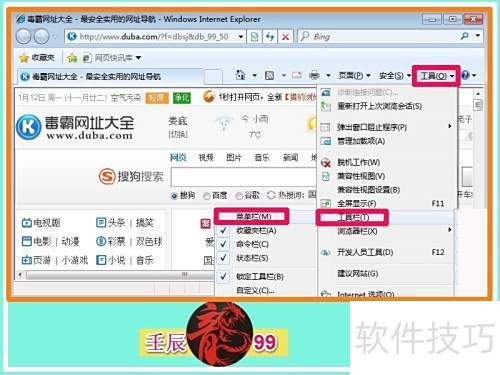This screenshot has height=375, width=500.
Task: Click the 新闻 search category link
Action: pyautogui.click(x=290, y=157)
